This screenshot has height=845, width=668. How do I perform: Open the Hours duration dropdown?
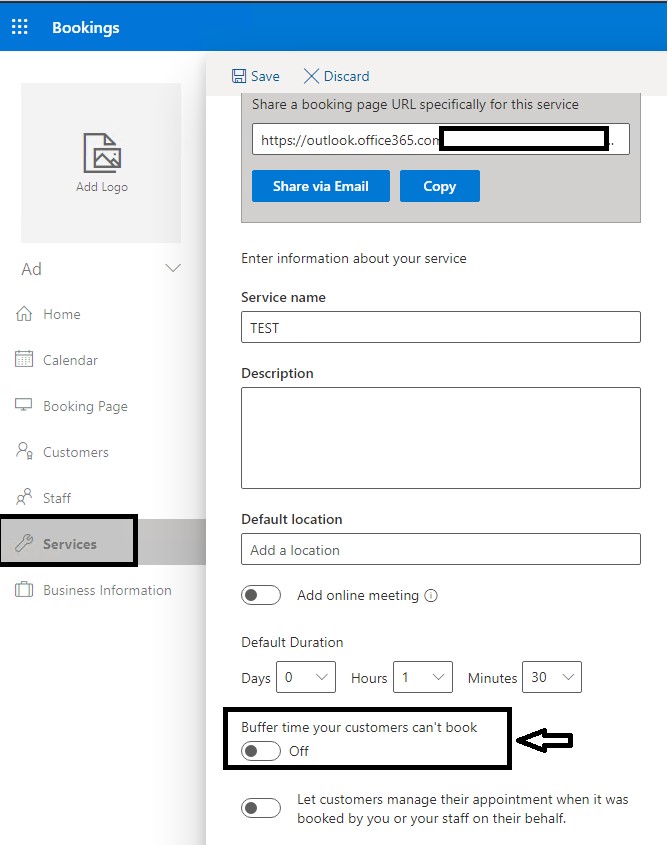[x=423, y=677]
